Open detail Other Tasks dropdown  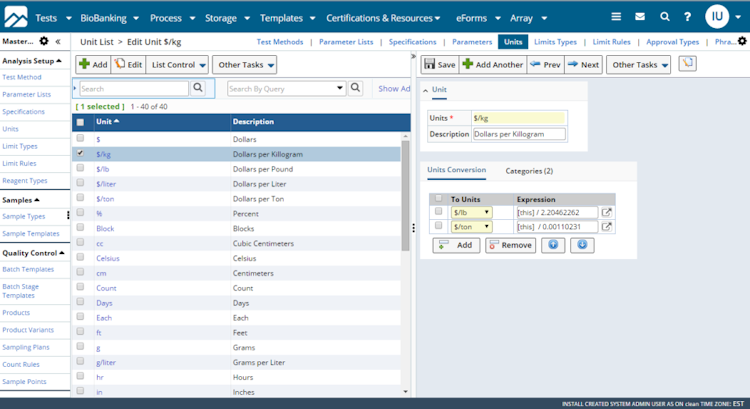(639, 65)
